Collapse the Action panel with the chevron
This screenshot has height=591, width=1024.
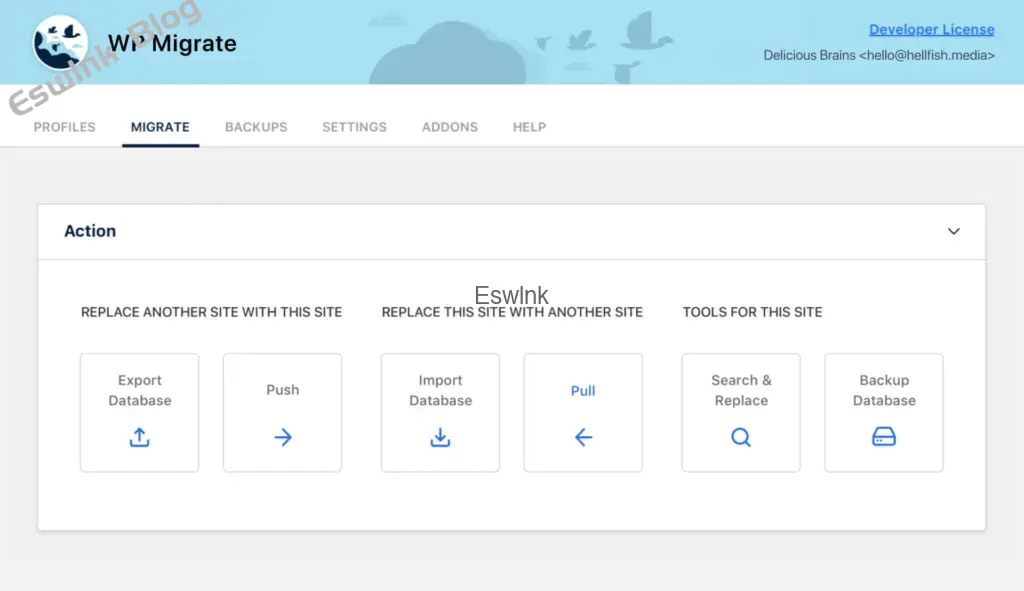click(953, 231)
